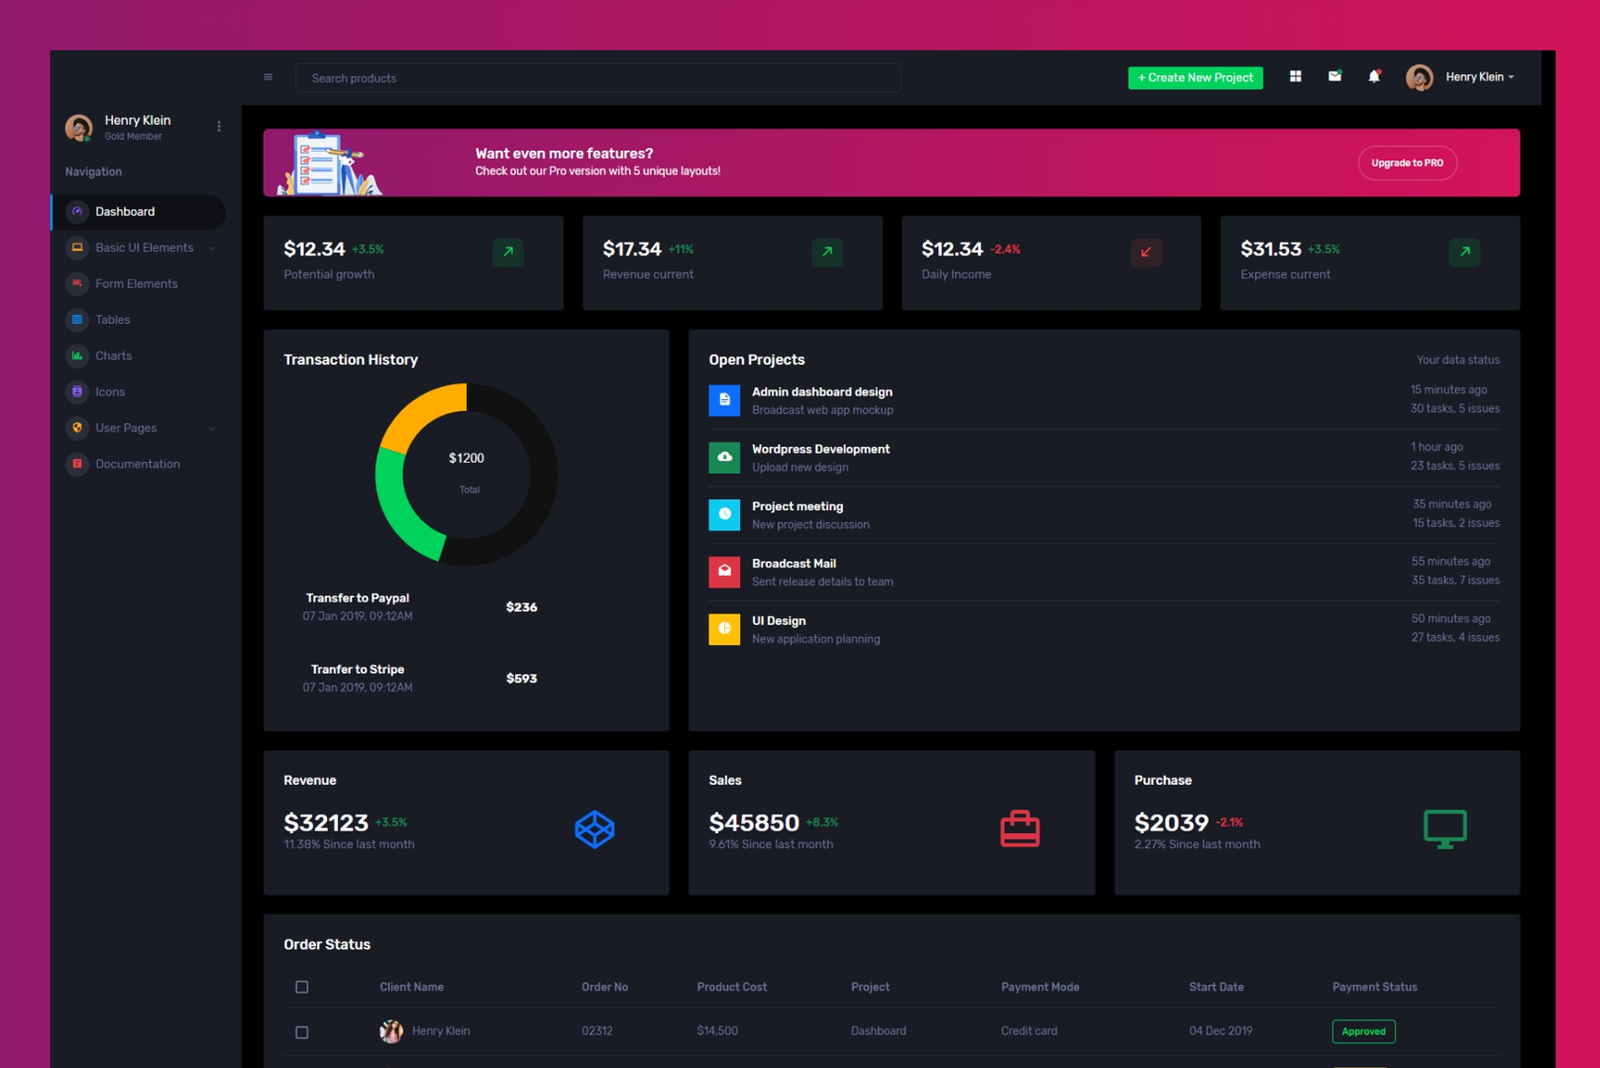Click the Search products input field
Screen dimensions: 1600x1068
(597, 77)
